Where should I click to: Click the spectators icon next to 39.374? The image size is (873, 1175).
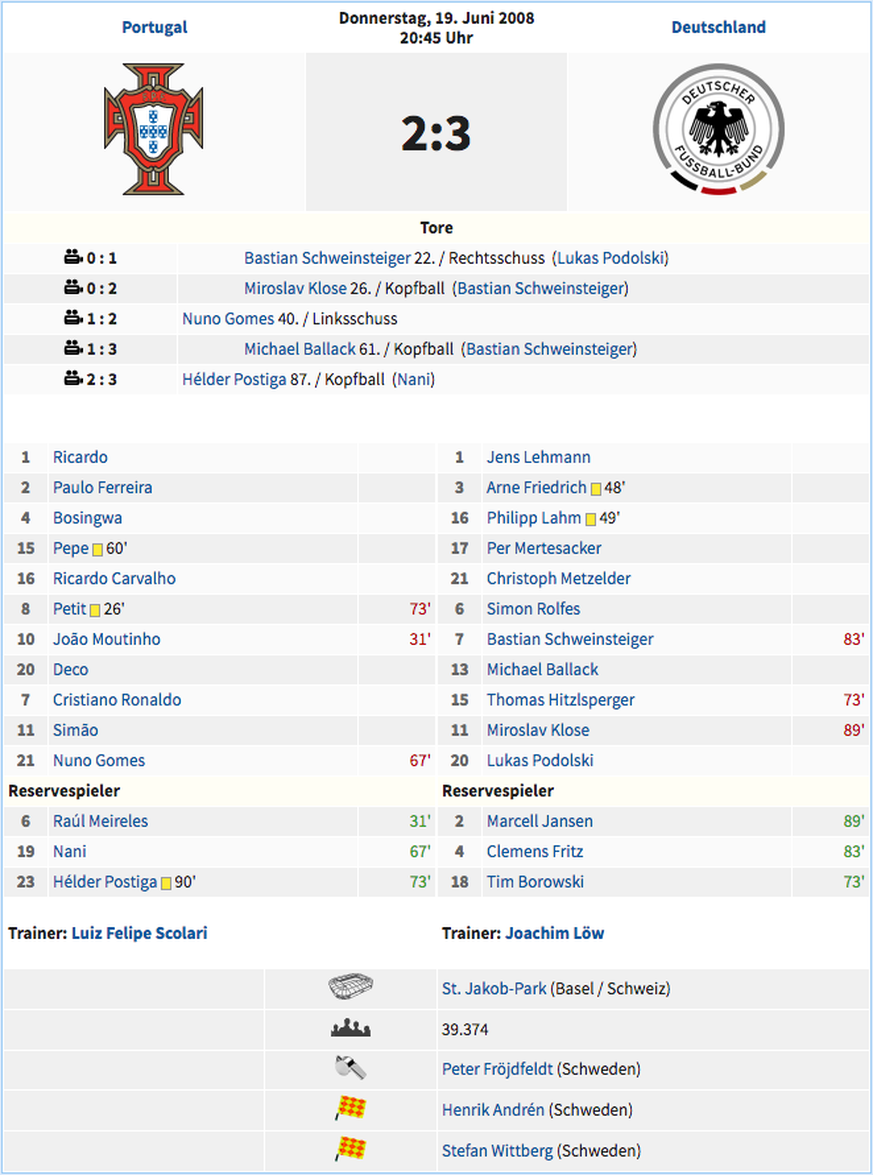coord(351,1029)
